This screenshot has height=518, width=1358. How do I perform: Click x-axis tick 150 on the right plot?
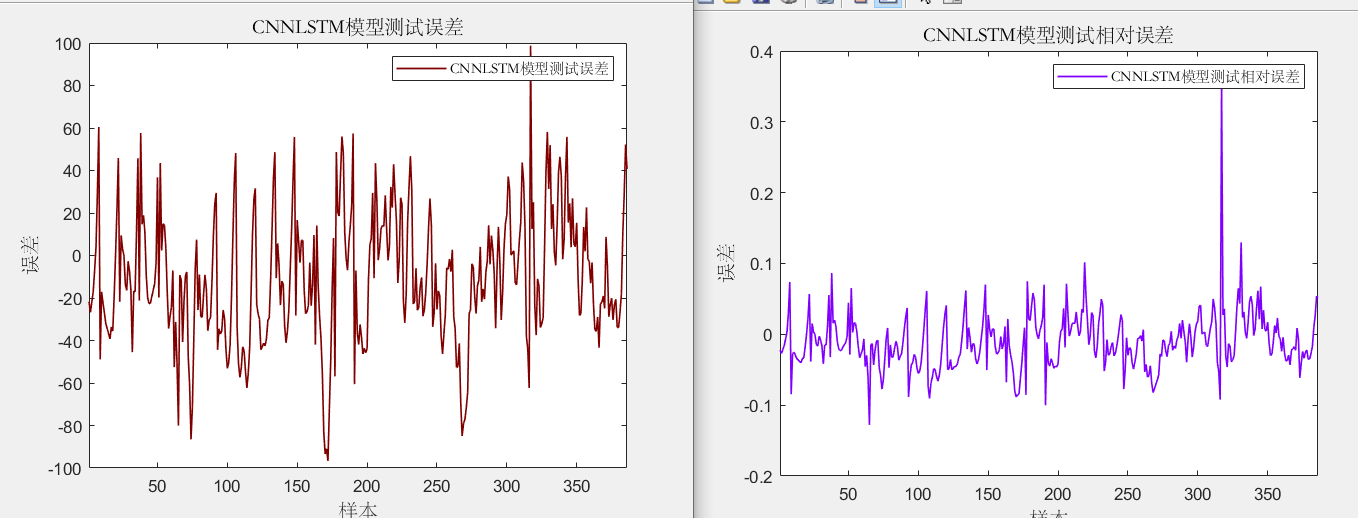click(x=988, y=494)
